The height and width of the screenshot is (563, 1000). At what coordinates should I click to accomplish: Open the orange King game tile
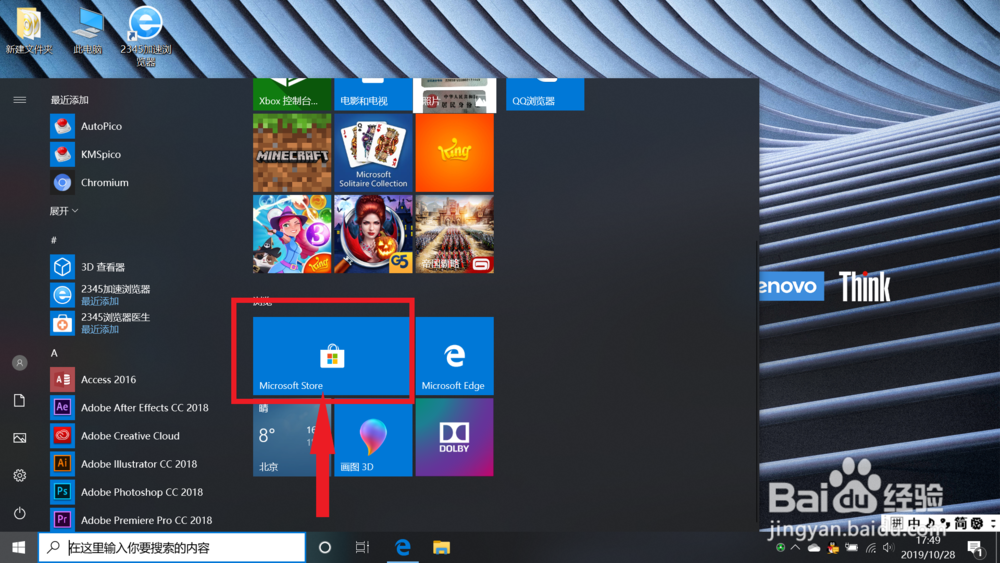coord(454,153)
